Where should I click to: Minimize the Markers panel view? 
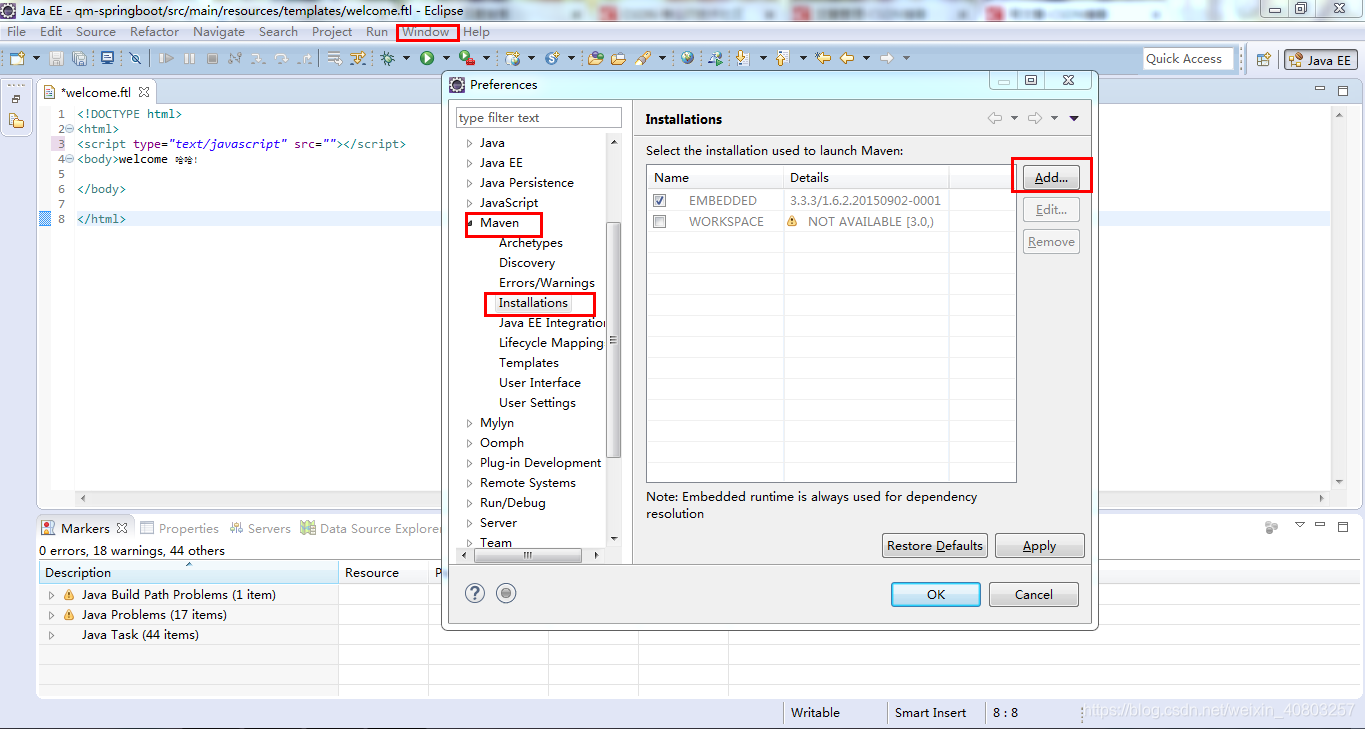tap(1322, 526)
